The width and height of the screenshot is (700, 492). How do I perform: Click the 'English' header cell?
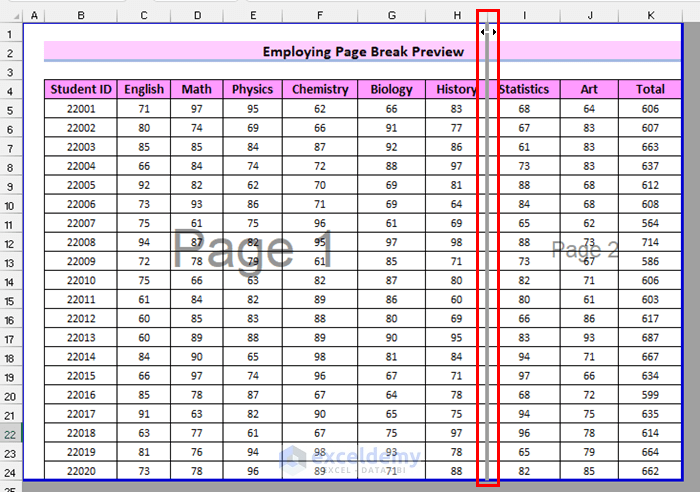[144, 89]
